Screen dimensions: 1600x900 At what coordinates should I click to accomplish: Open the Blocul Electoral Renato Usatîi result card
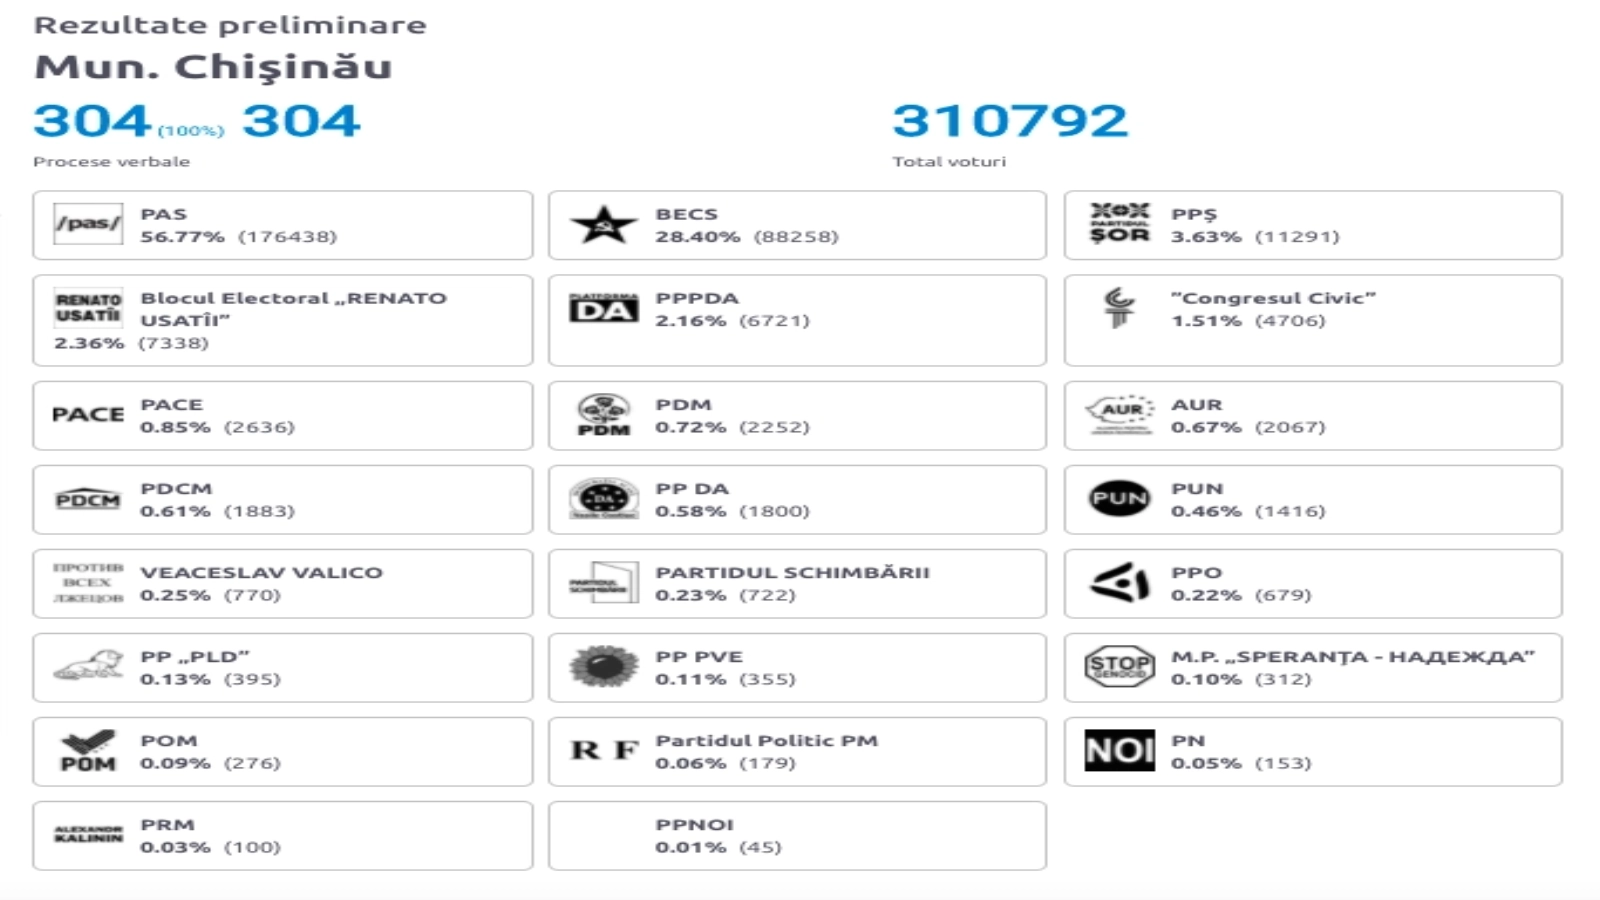(x=283, y=320)
